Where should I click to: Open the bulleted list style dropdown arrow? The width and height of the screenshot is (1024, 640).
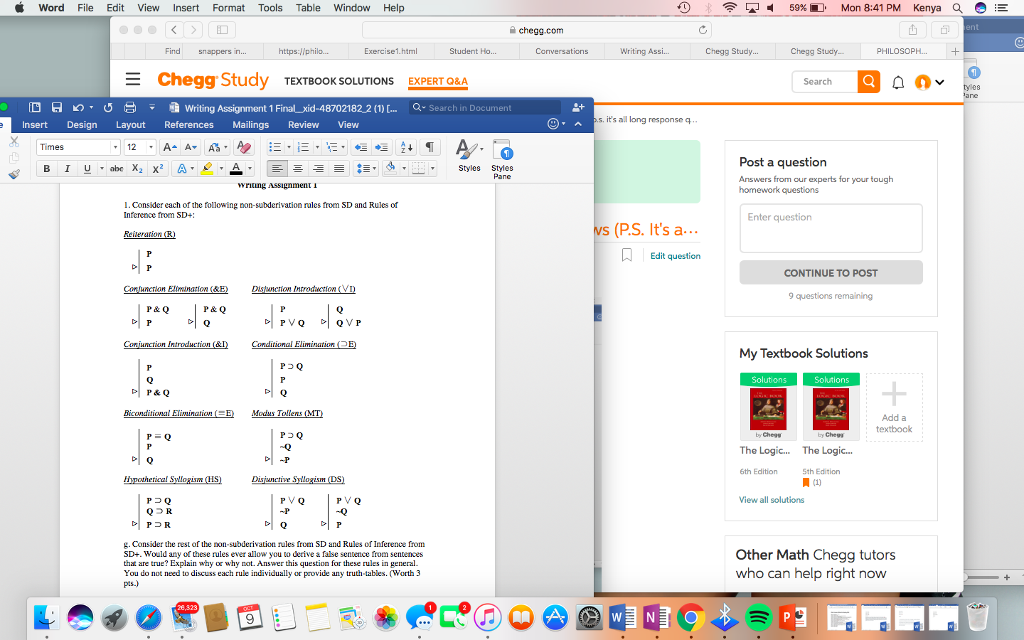(x=289, y=147)
